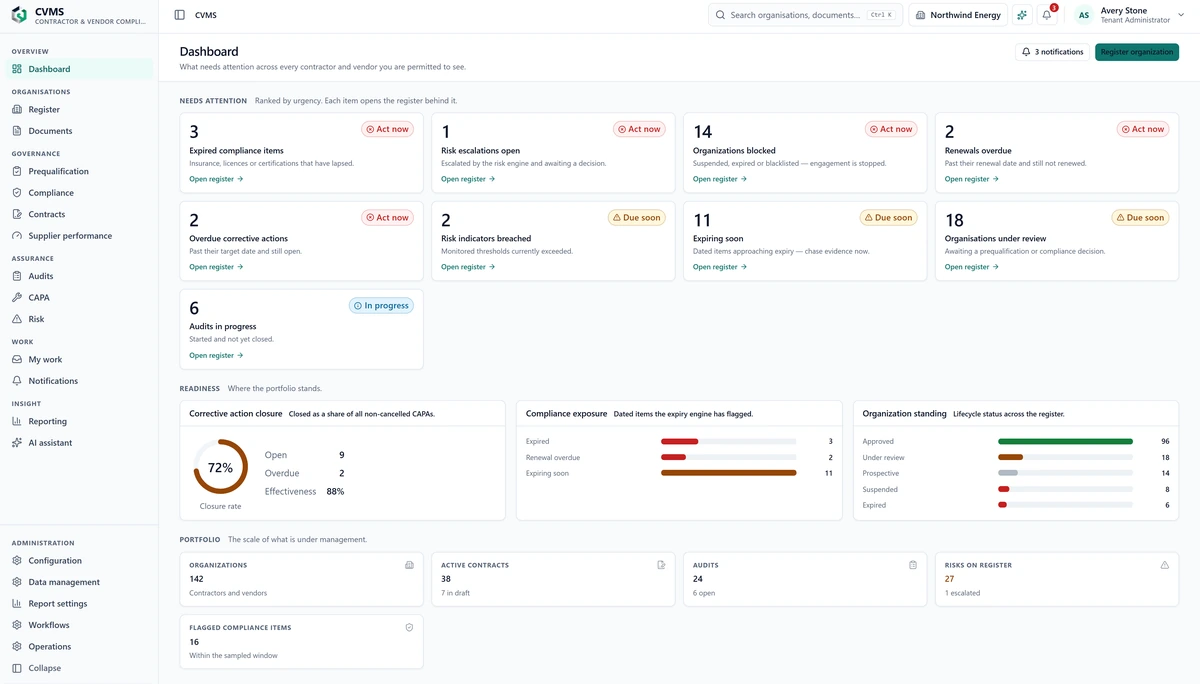
Task: Go to Prequalification in the sidebar
Action: [79, 171]
